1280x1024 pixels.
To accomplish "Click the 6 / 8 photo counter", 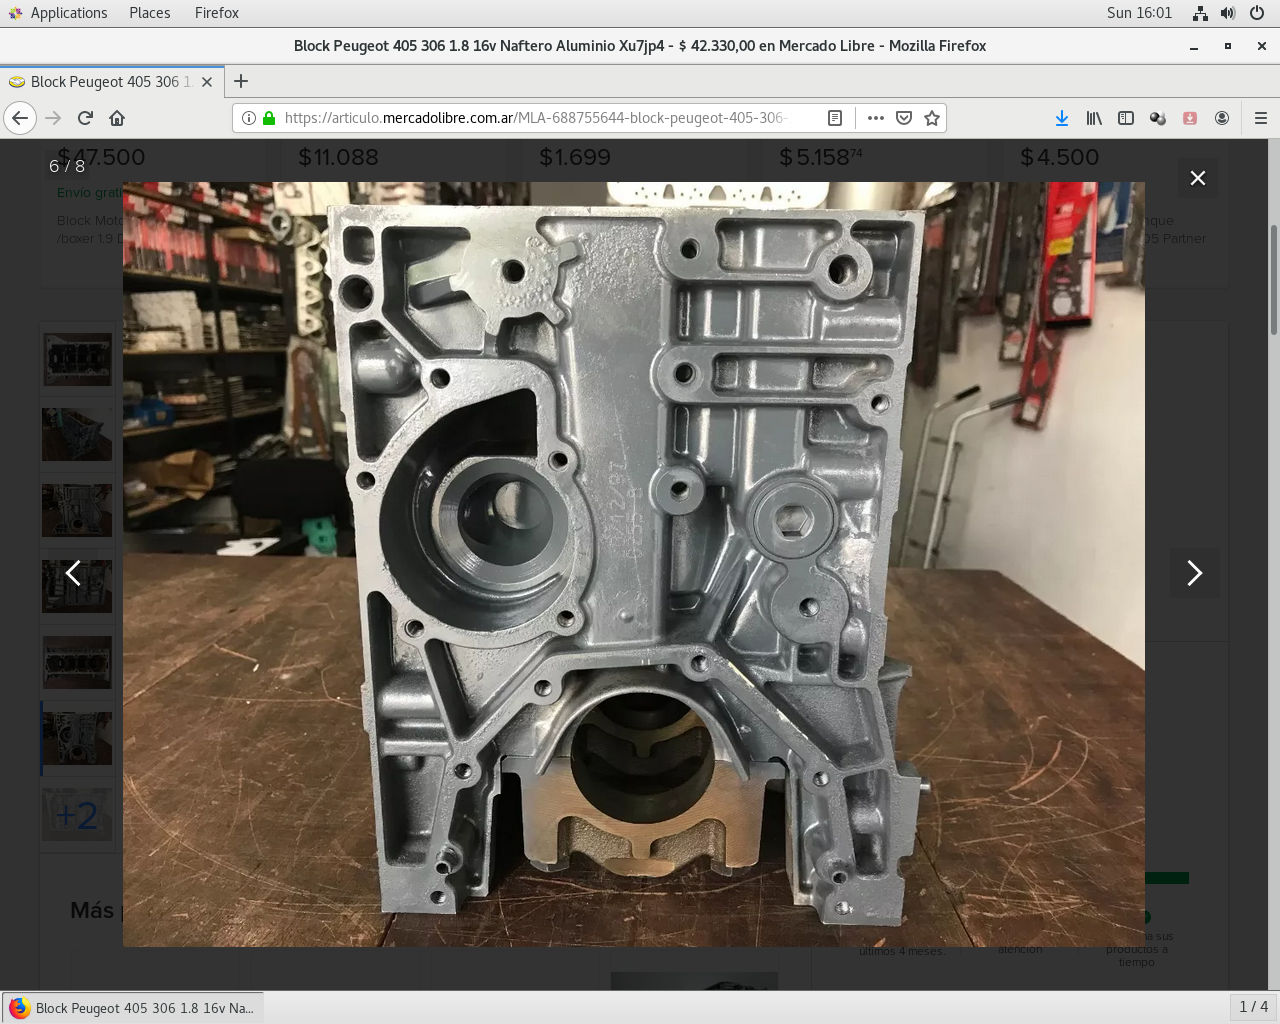I will [67, 166].
